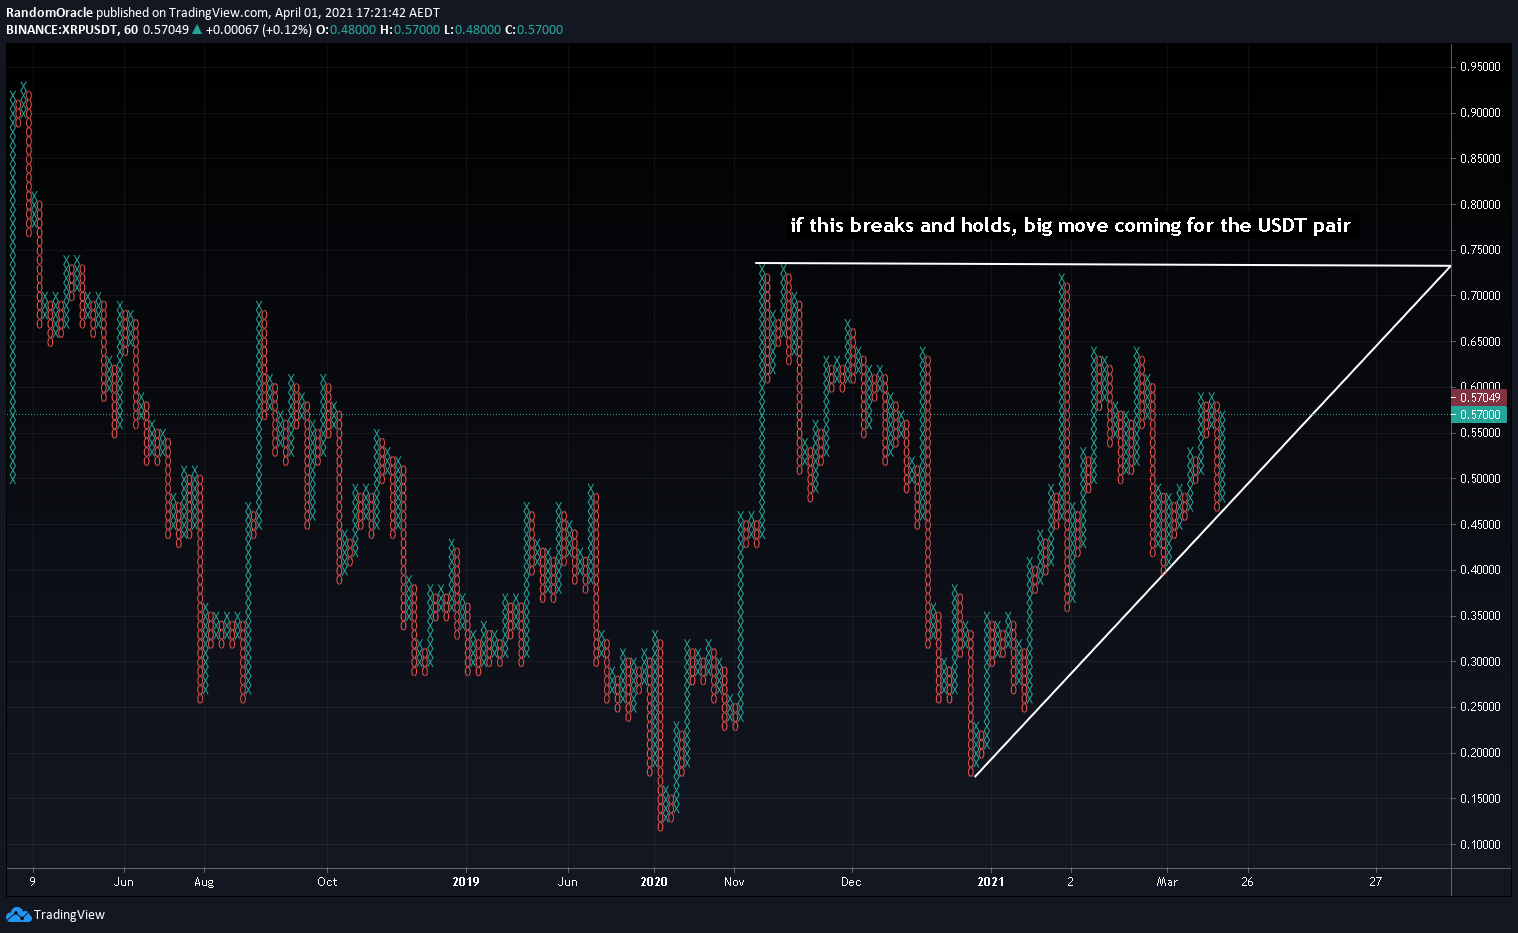Click the Mar label on the time axis
Image resolution: width=1518 pixels, height=933 pixels.
(x=1167, y=882)
